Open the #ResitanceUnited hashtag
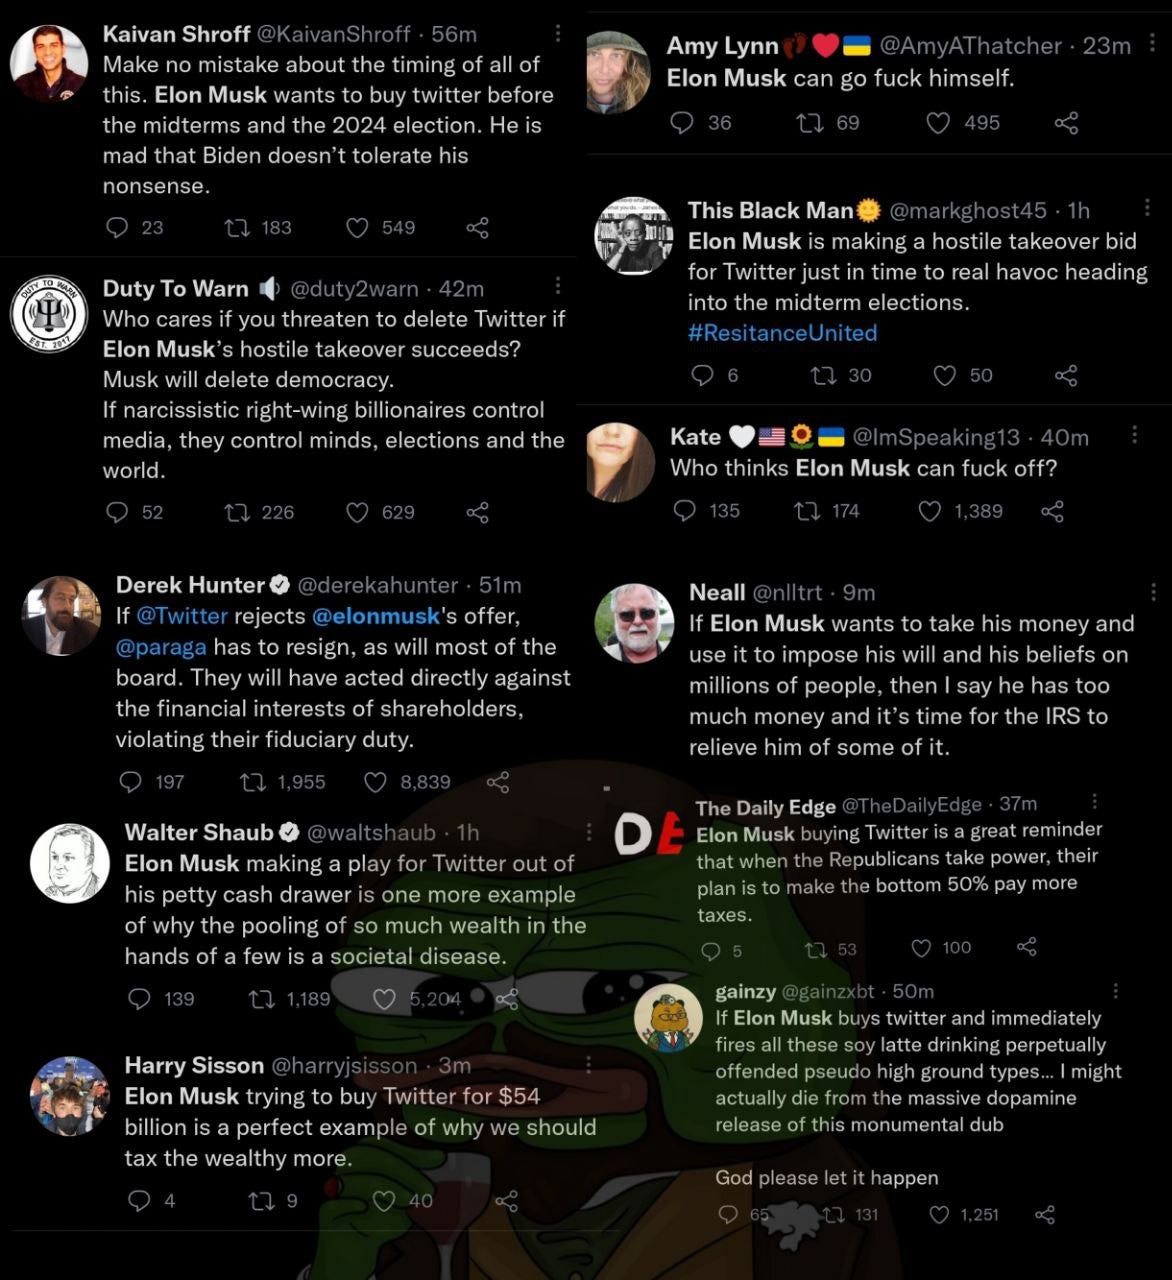1172x1280 pixels. tap(782, 333)
